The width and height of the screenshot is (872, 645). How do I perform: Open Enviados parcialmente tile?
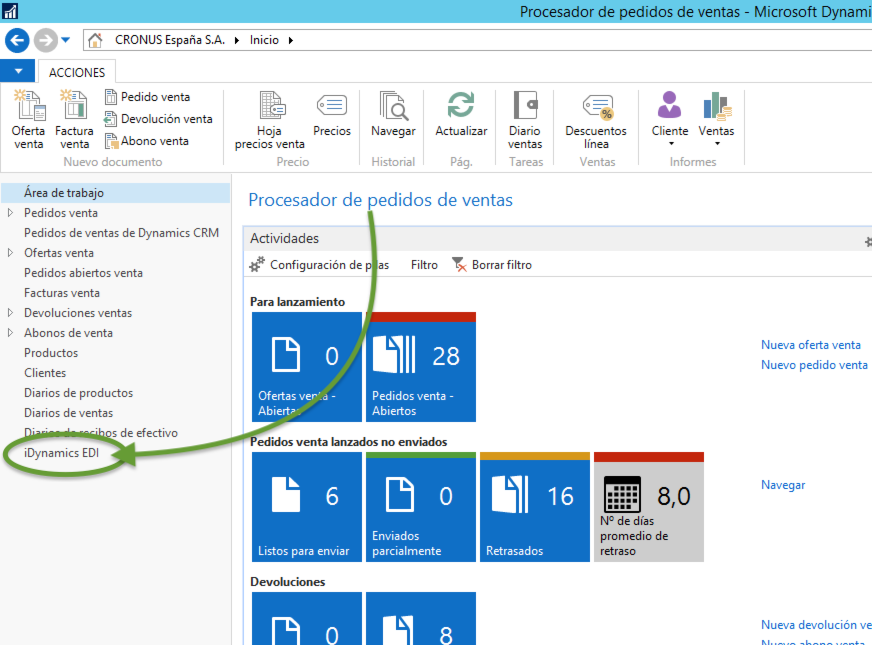coord(421,507)
